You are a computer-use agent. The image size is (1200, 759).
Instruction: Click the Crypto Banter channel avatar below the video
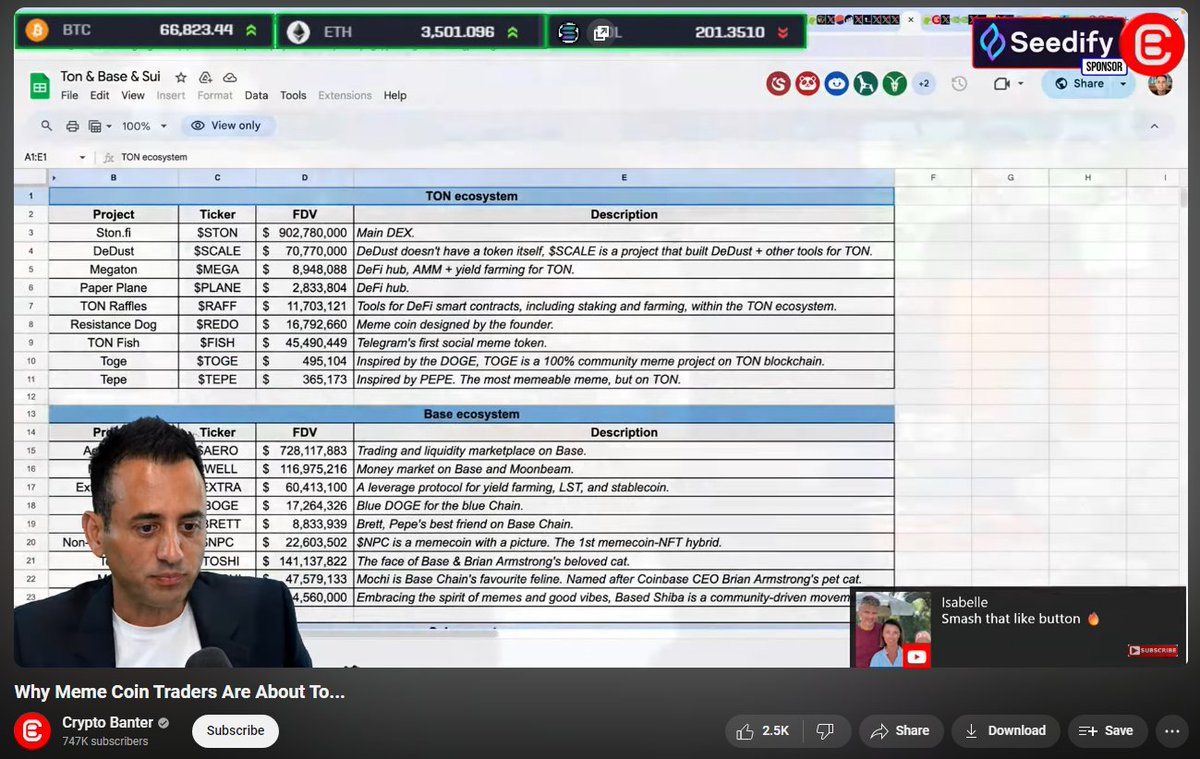point(32,730)
